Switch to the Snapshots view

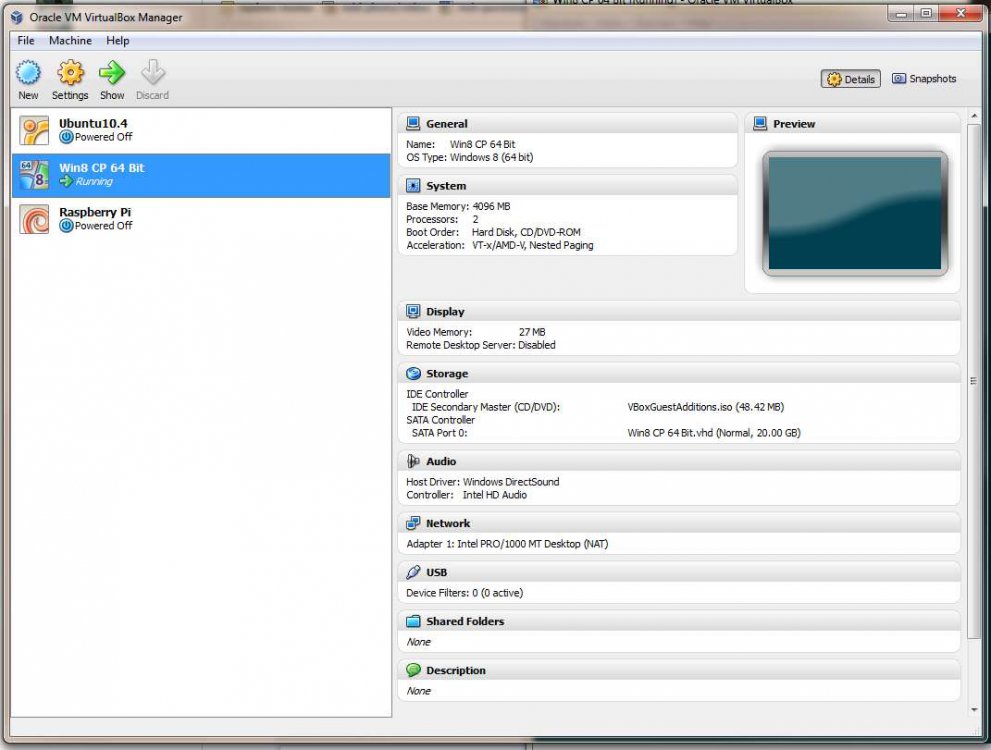pyautogui.click(x=924, y=79)
